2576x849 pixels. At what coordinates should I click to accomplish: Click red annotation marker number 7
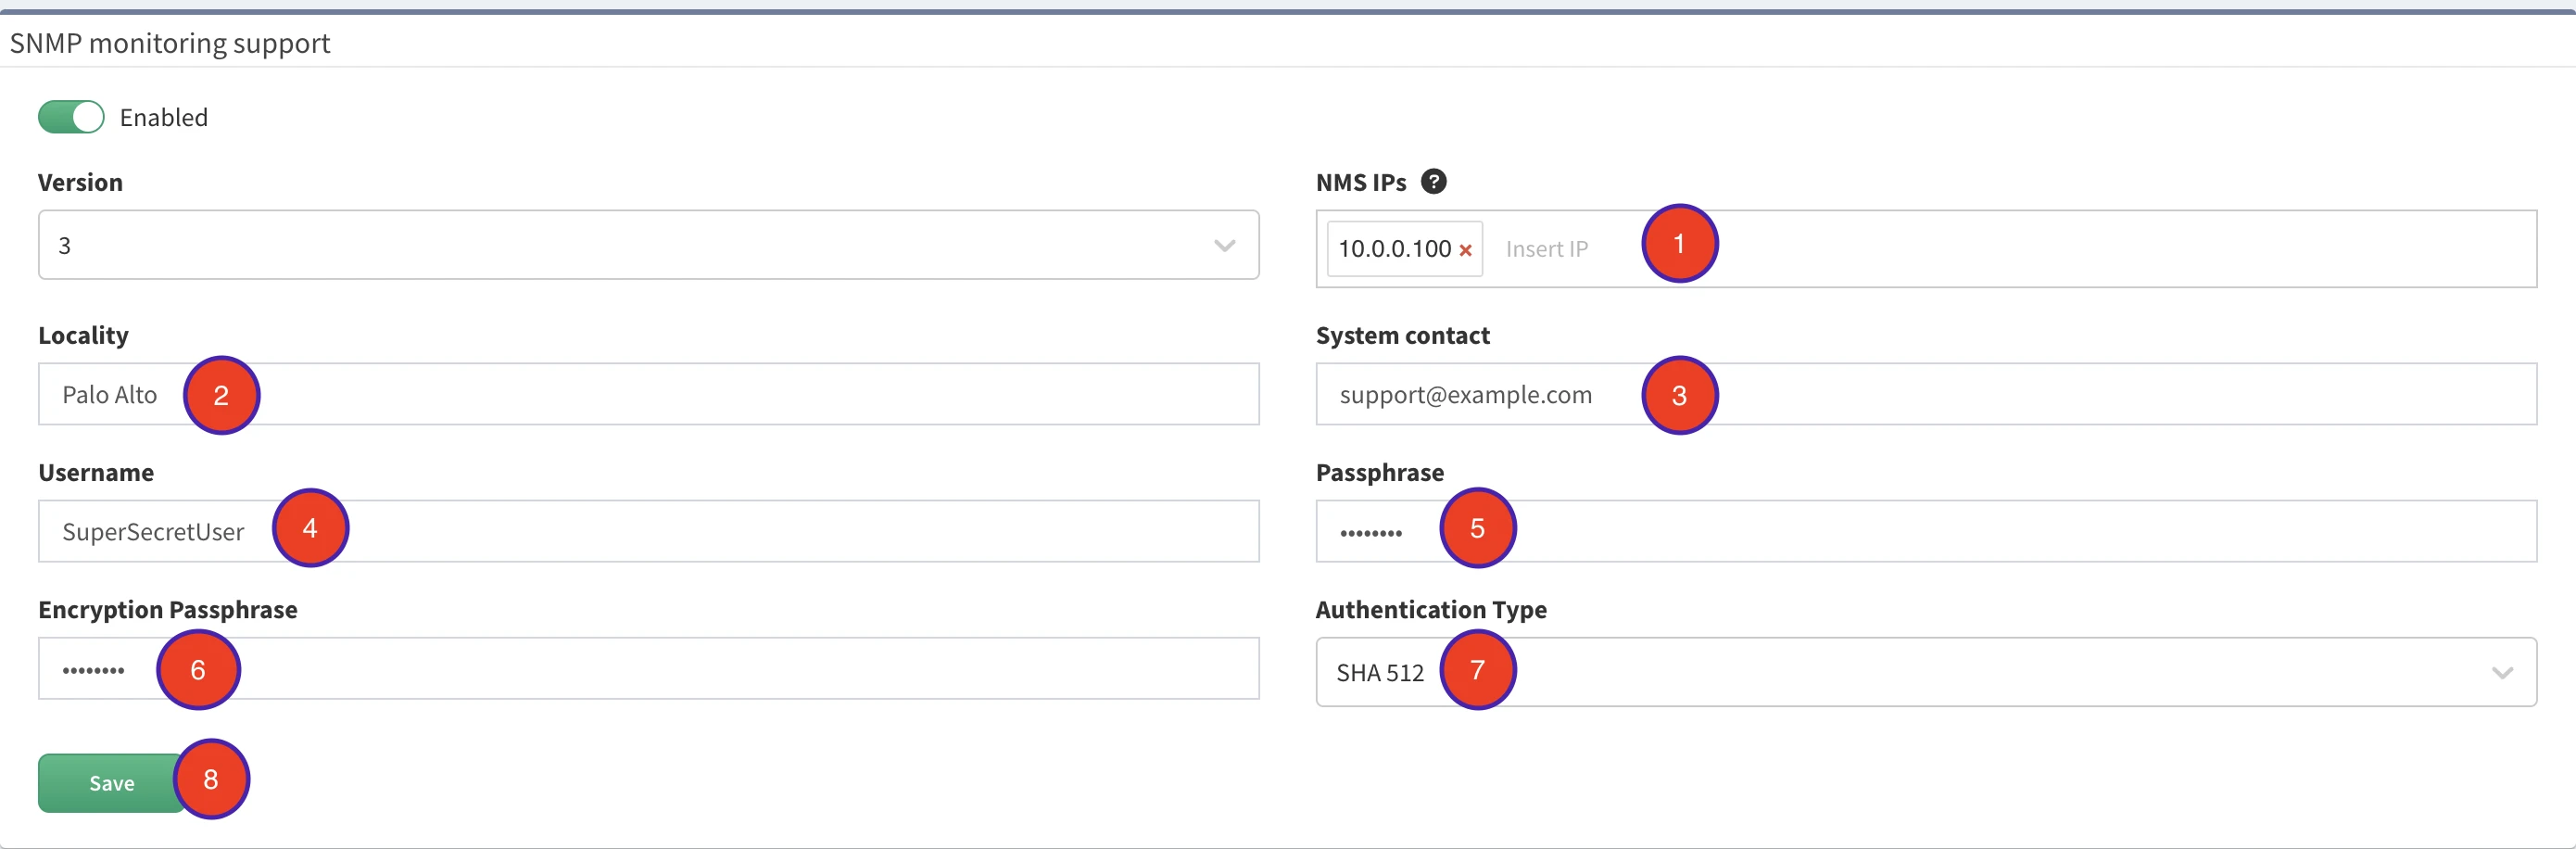(1477, 670)
